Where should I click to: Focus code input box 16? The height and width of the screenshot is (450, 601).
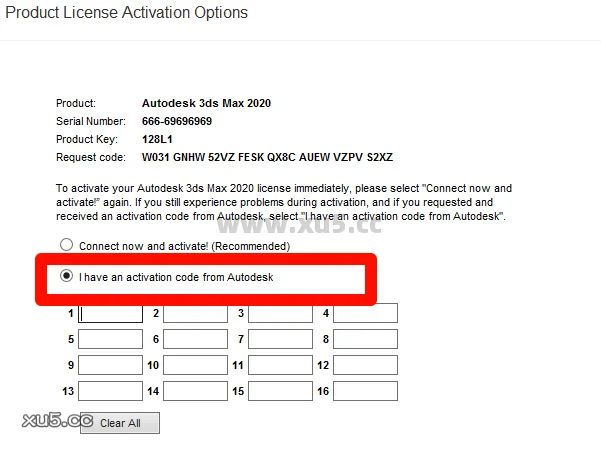(x=365, y=392)
